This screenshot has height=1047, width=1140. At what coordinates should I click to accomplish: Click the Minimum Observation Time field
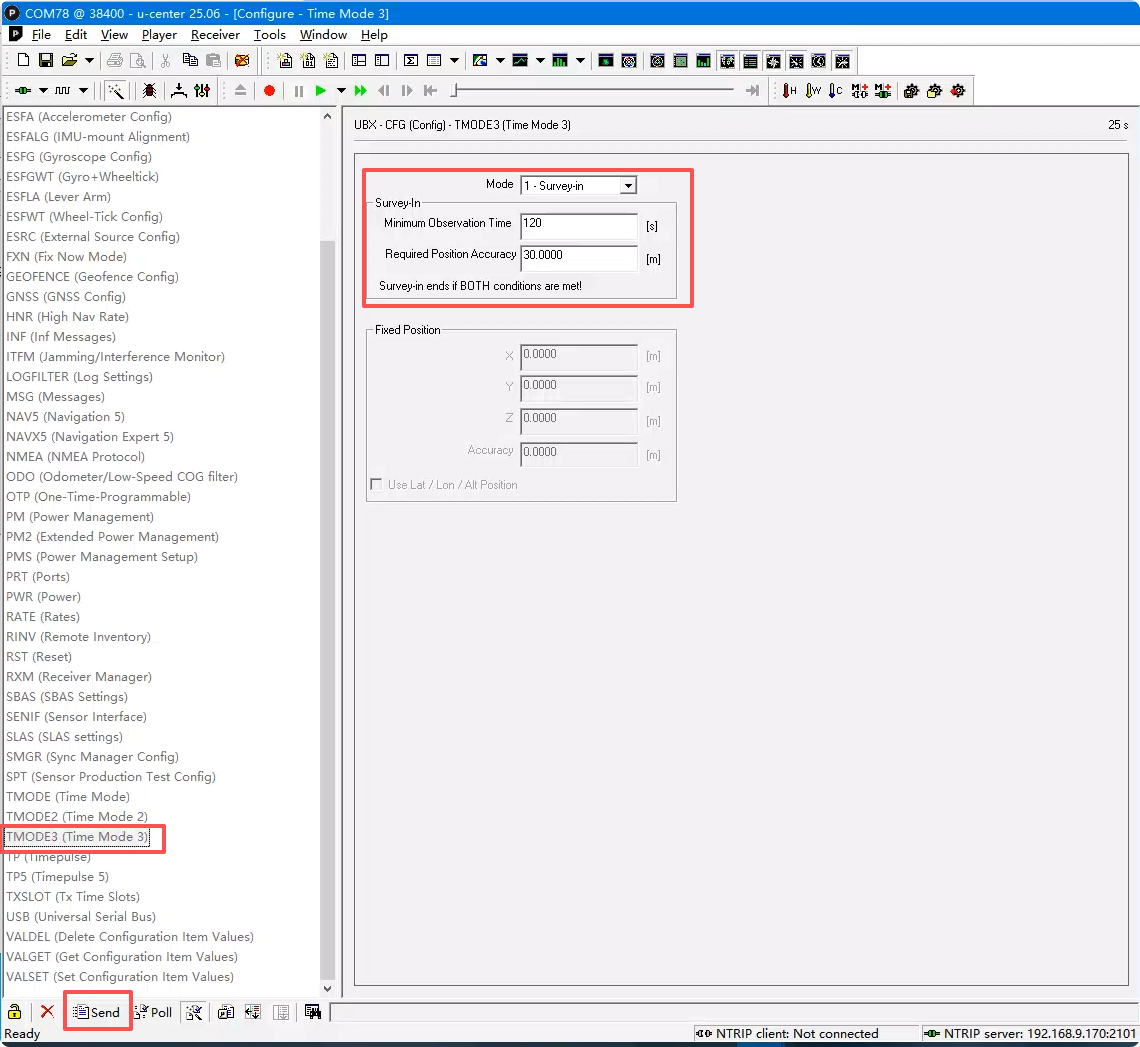tap(579, 225)
